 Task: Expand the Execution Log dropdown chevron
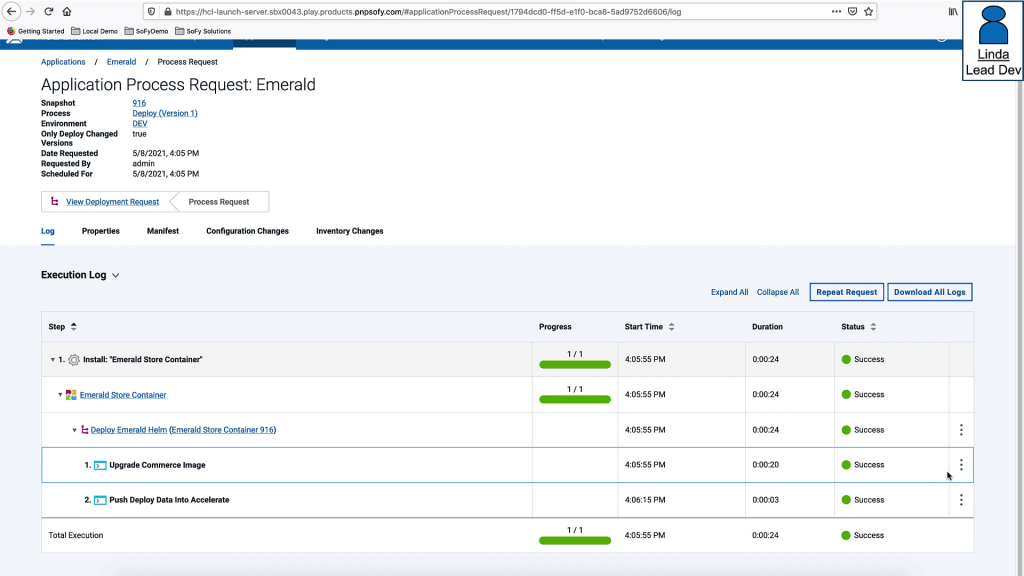(x=116, y=275)
